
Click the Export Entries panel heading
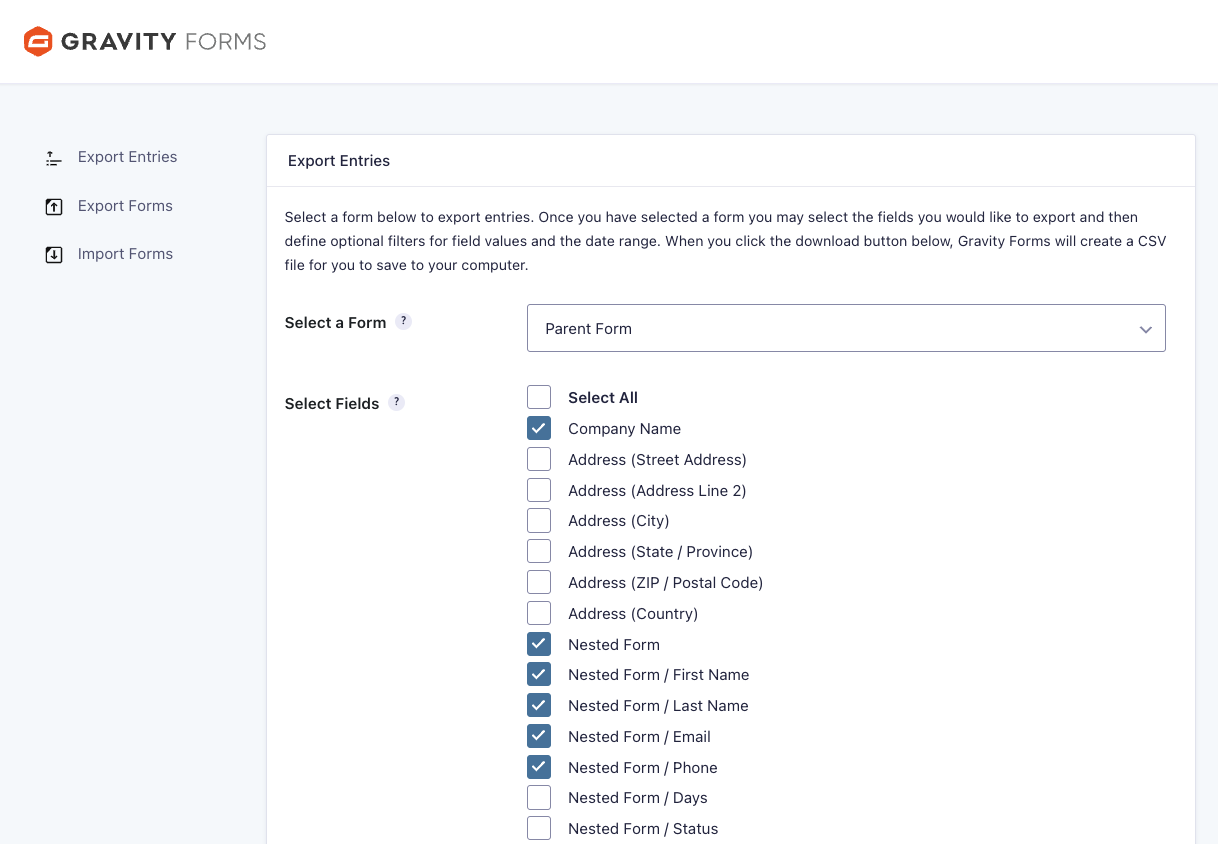pyautogui.click(x=339, y=160)
